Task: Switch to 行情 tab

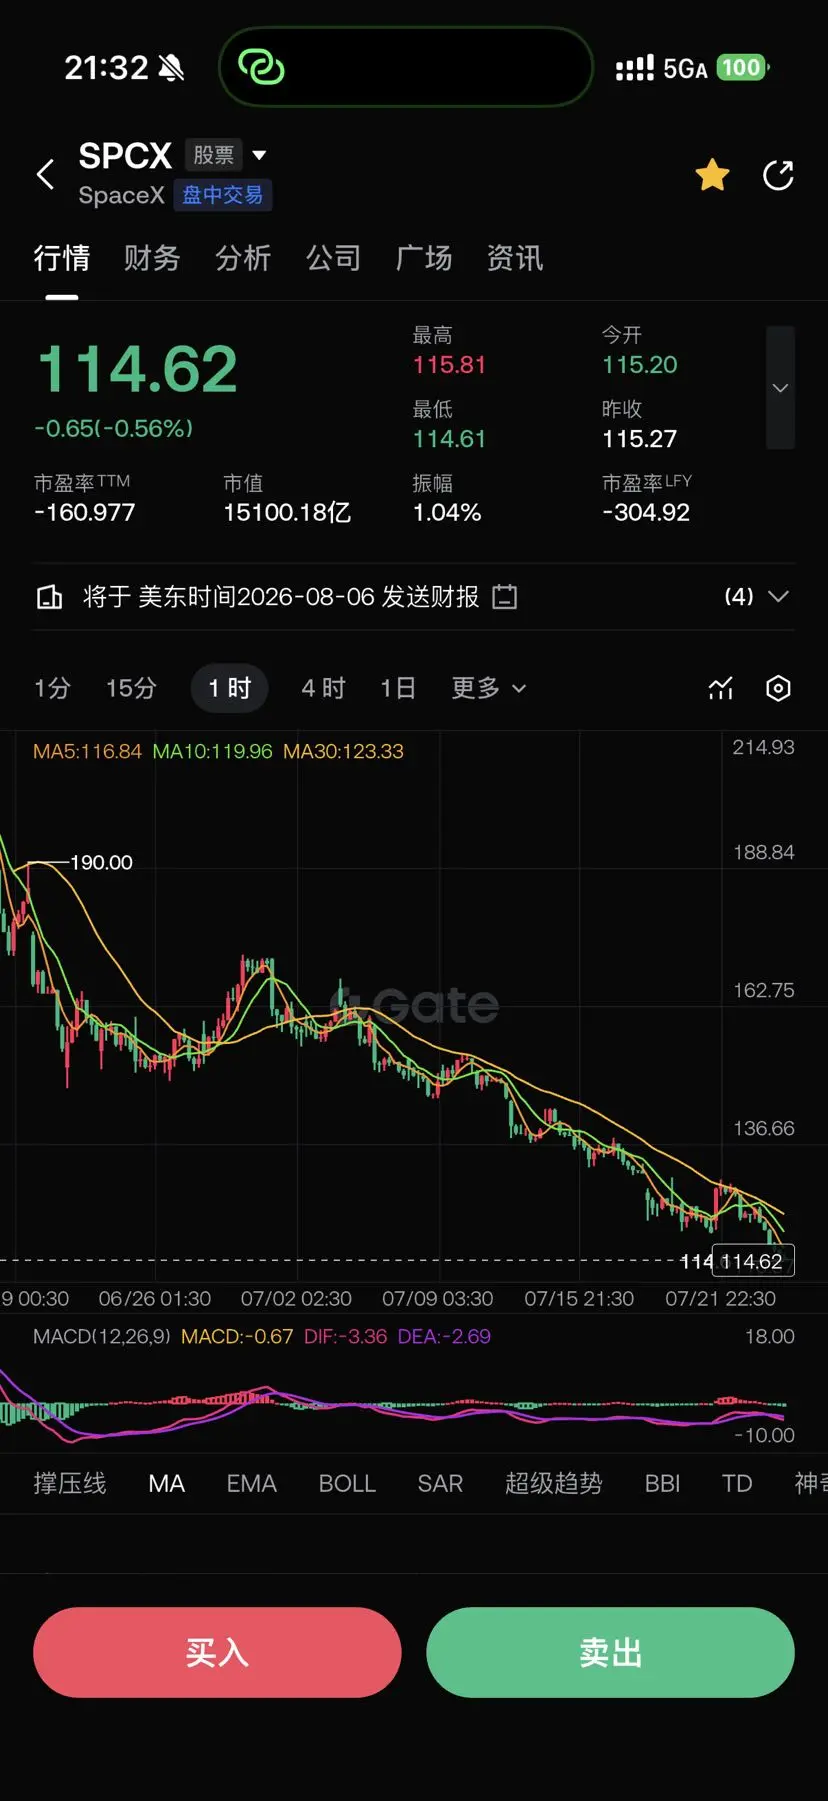Action: coord(62,258)
